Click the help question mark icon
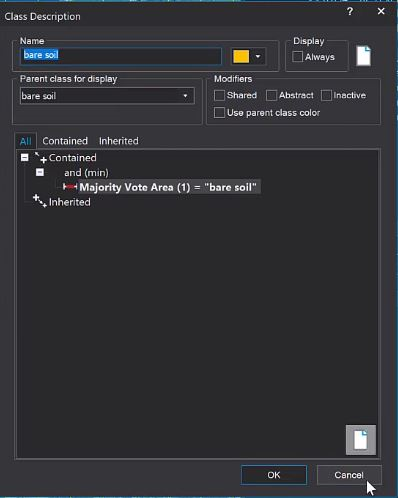Image resolution: width=398 pixels, height=498 pixels. 350,12
